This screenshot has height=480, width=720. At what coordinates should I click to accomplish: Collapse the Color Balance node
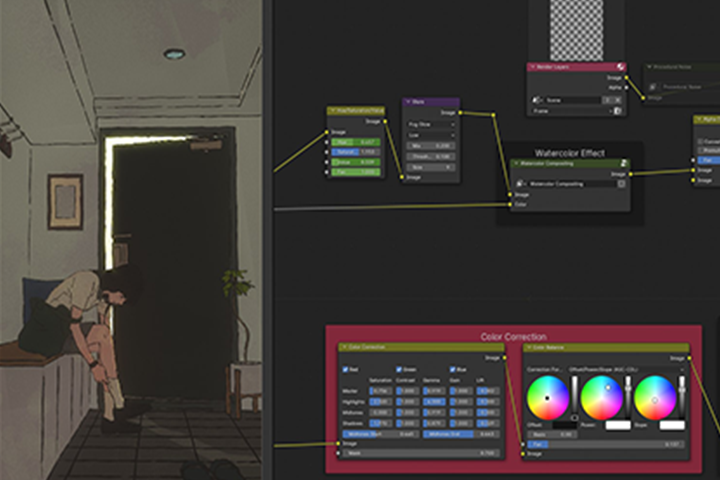point(529,347)
